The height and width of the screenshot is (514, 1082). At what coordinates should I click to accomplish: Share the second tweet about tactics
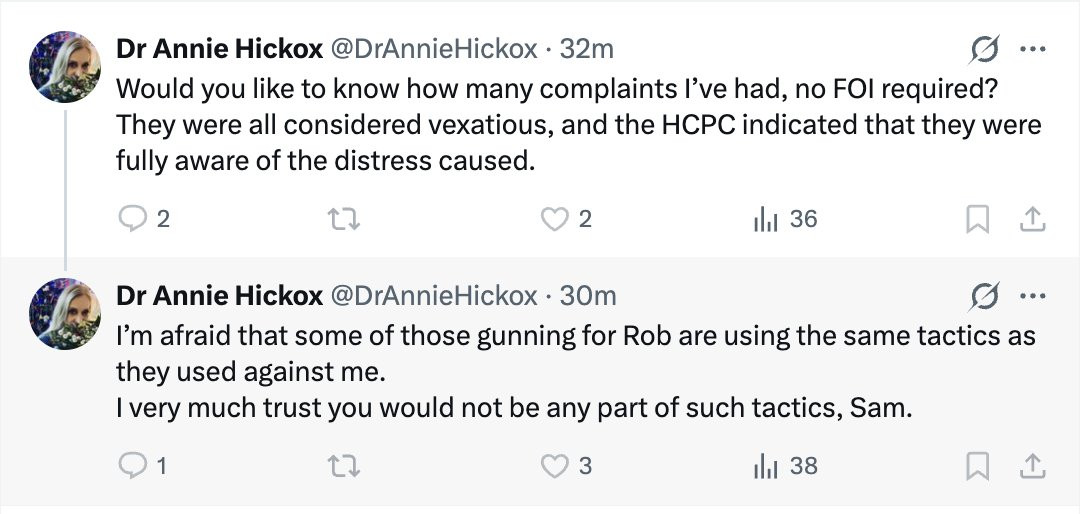tap(1033, 467)
